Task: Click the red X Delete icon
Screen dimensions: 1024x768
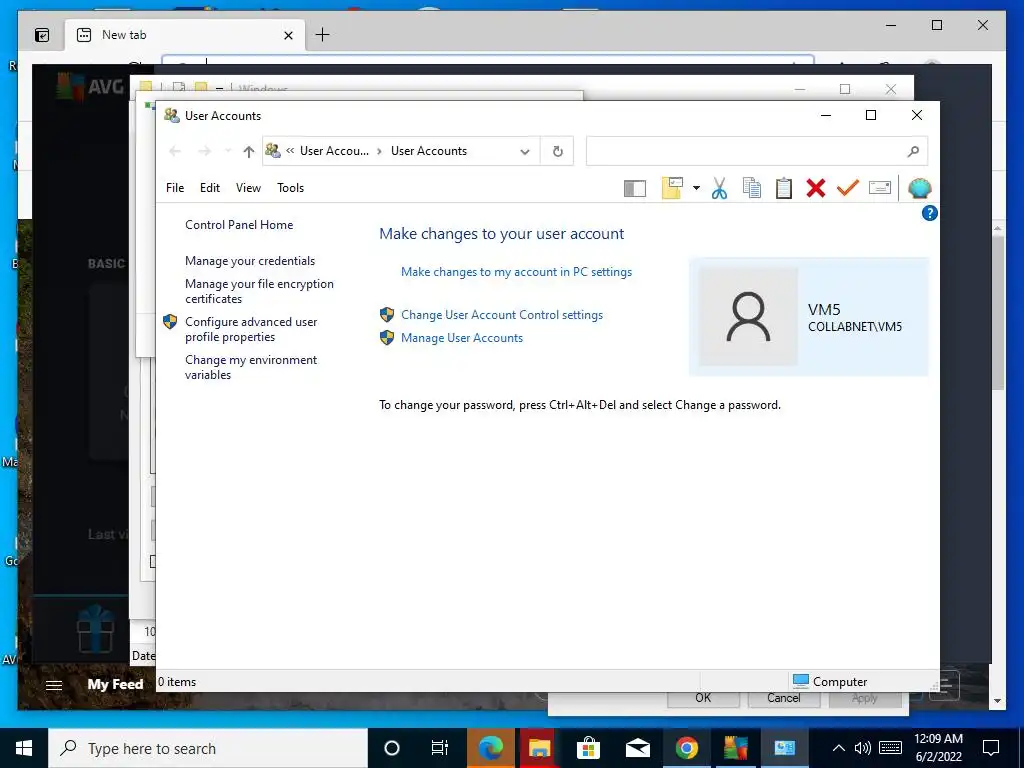Action: coord(816,188)
